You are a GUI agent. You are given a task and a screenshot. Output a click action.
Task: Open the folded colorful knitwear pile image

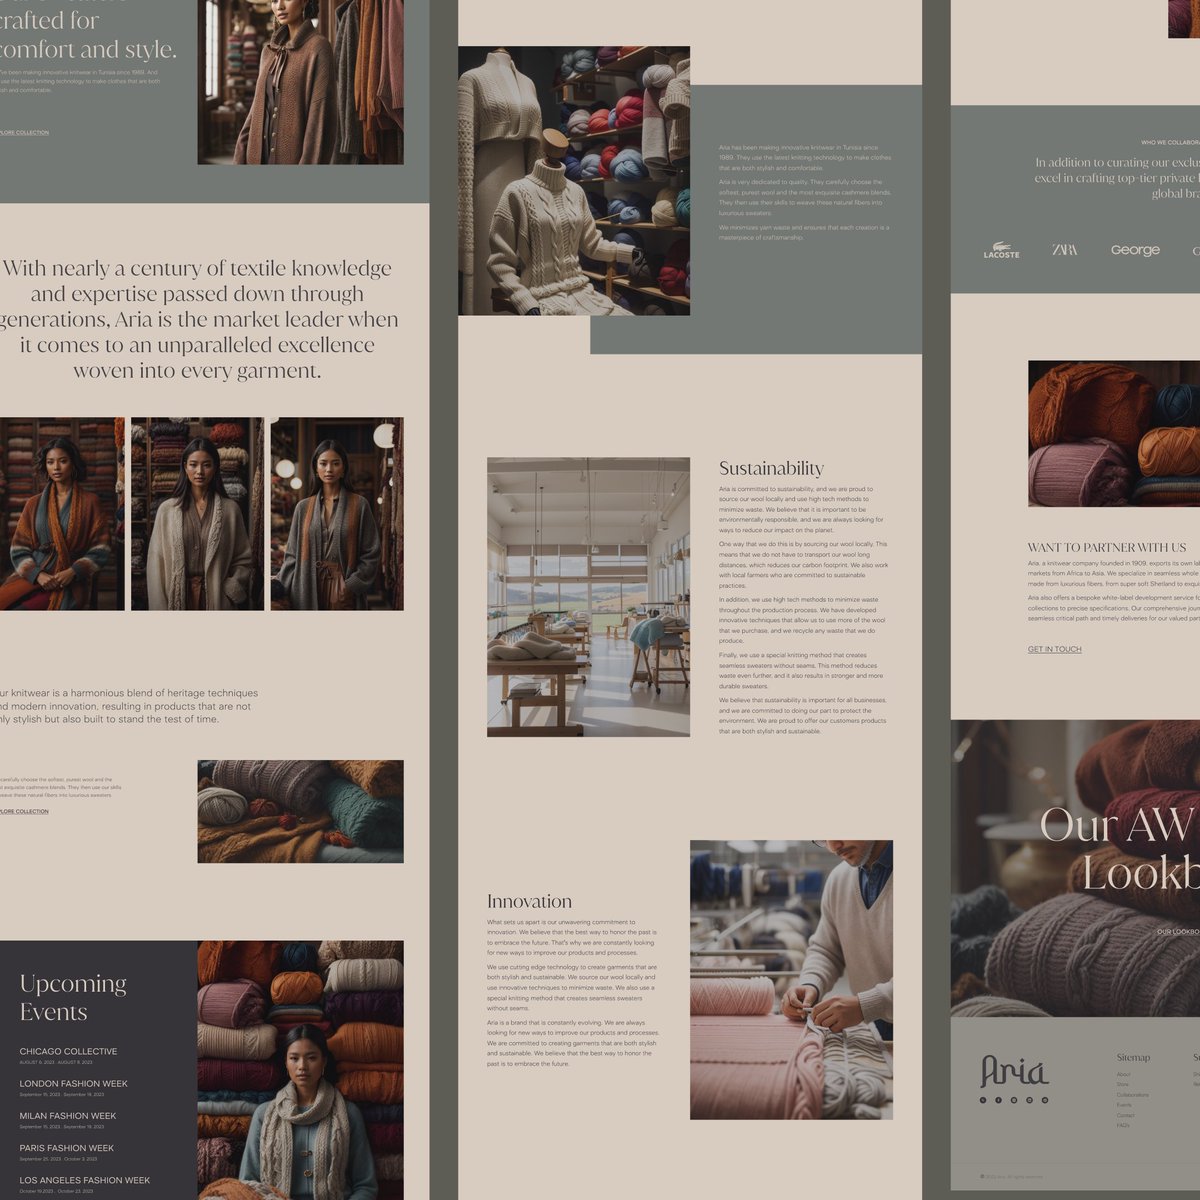[x=301, y=811]
